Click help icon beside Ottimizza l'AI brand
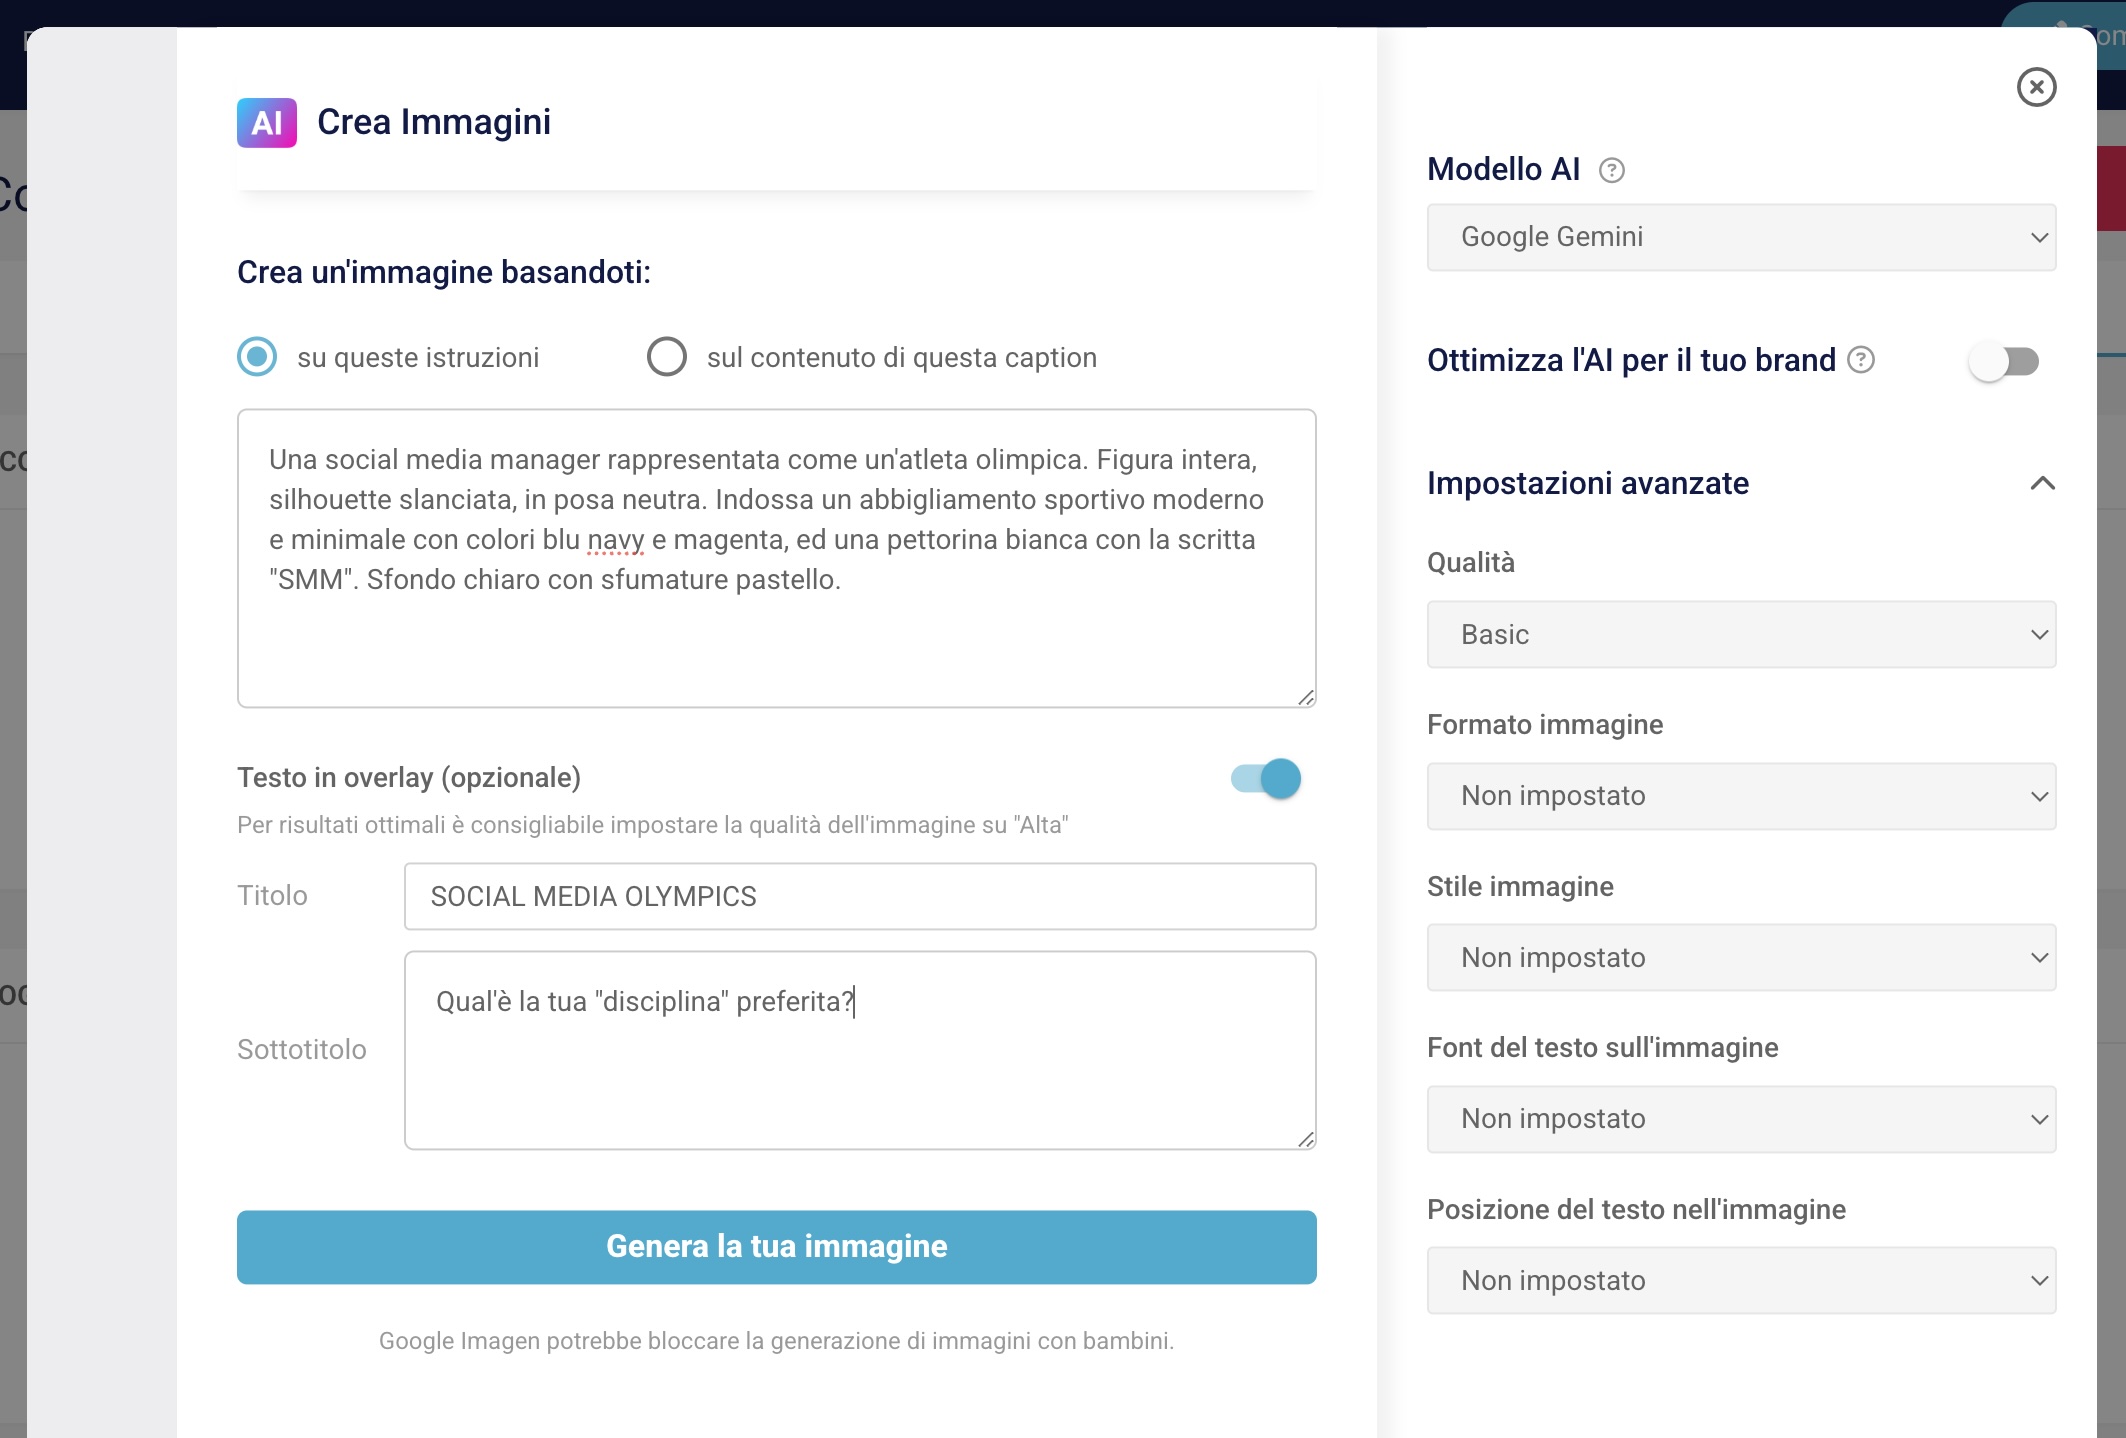This screenshot has height=1438, width=2126. (x=1860, y=360)
